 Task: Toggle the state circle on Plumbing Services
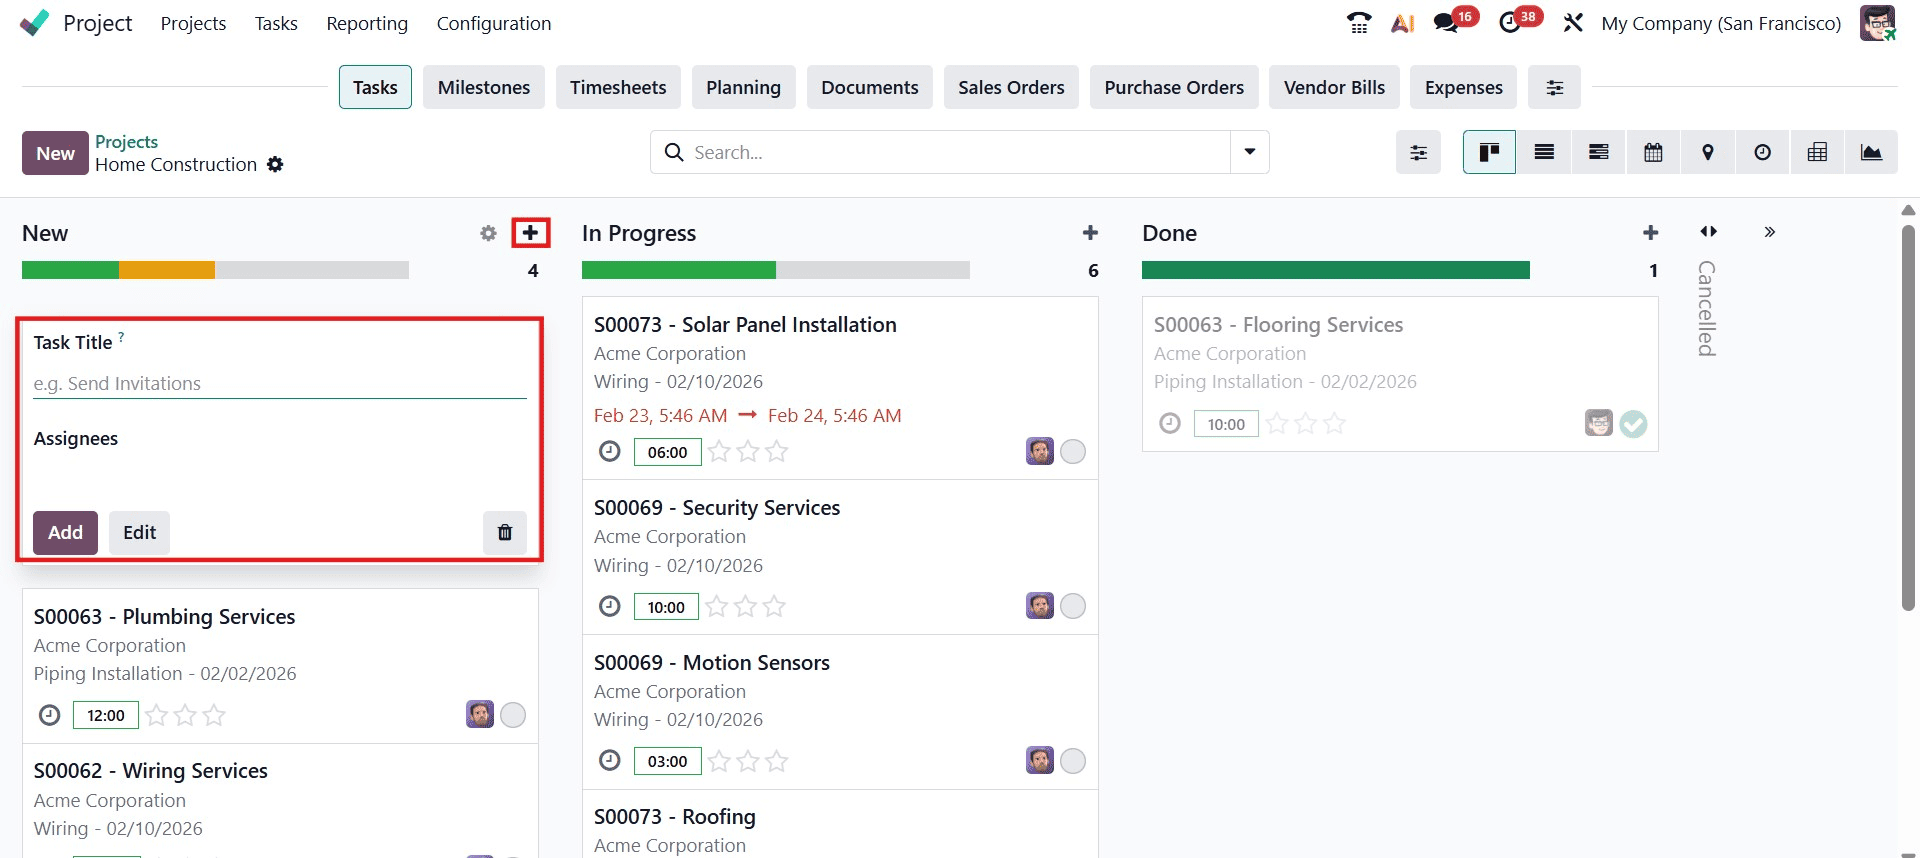coord(513,715)
